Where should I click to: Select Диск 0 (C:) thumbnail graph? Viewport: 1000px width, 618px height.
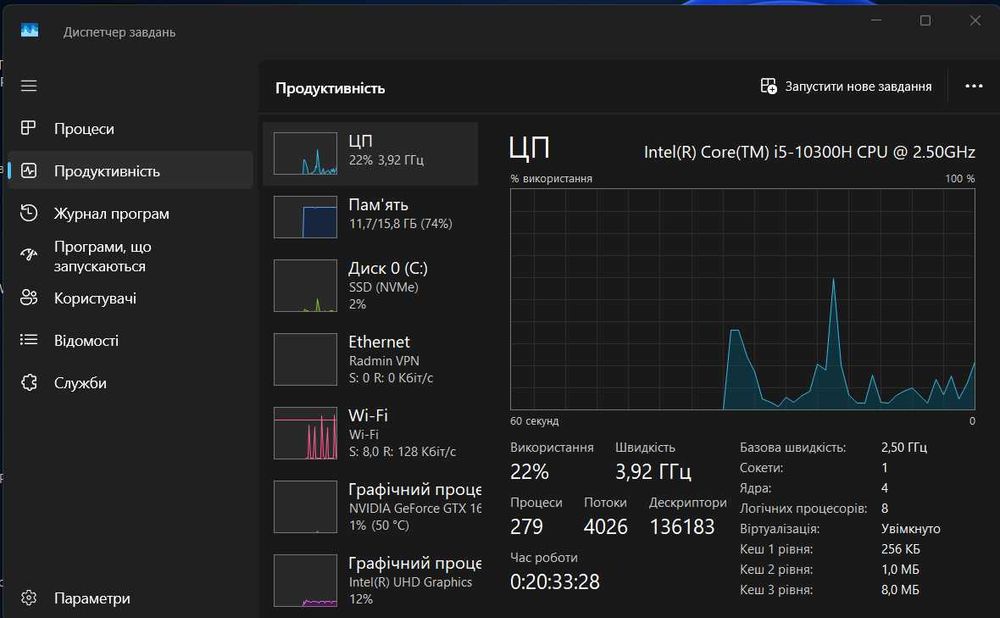pyautogui.click(x=305, y=285)
